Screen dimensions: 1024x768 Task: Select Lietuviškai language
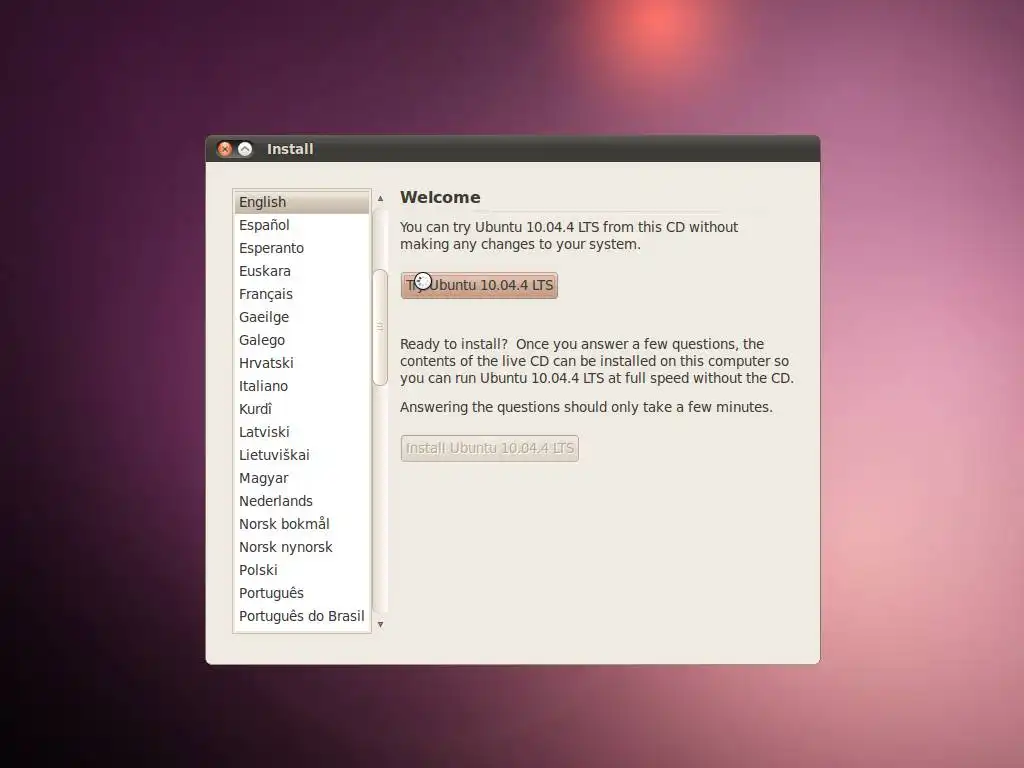click(302, 455)
